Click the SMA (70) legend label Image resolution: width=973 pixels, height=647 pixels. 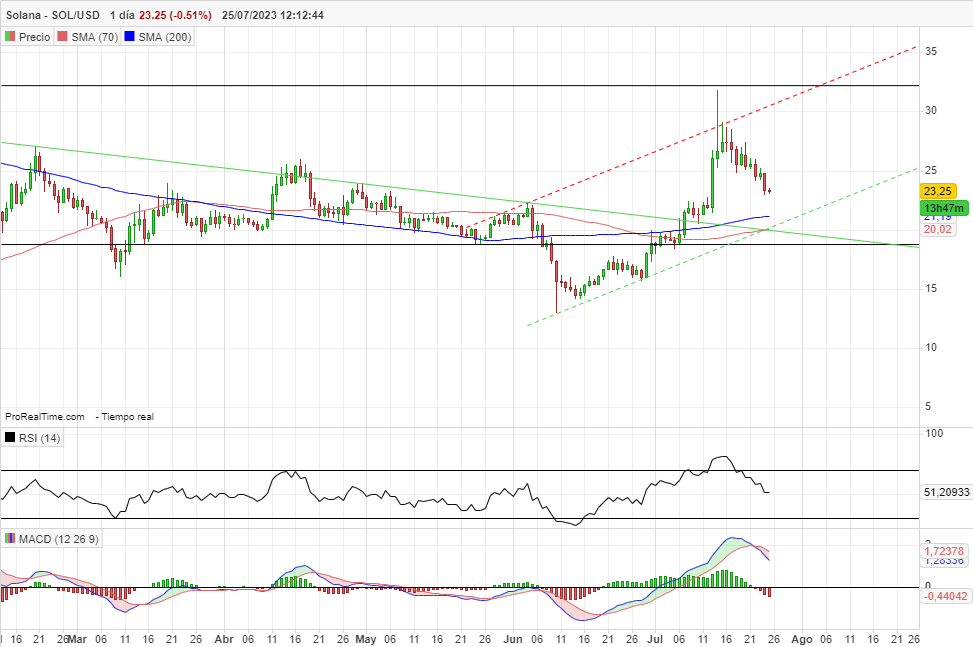click(94, 37)
